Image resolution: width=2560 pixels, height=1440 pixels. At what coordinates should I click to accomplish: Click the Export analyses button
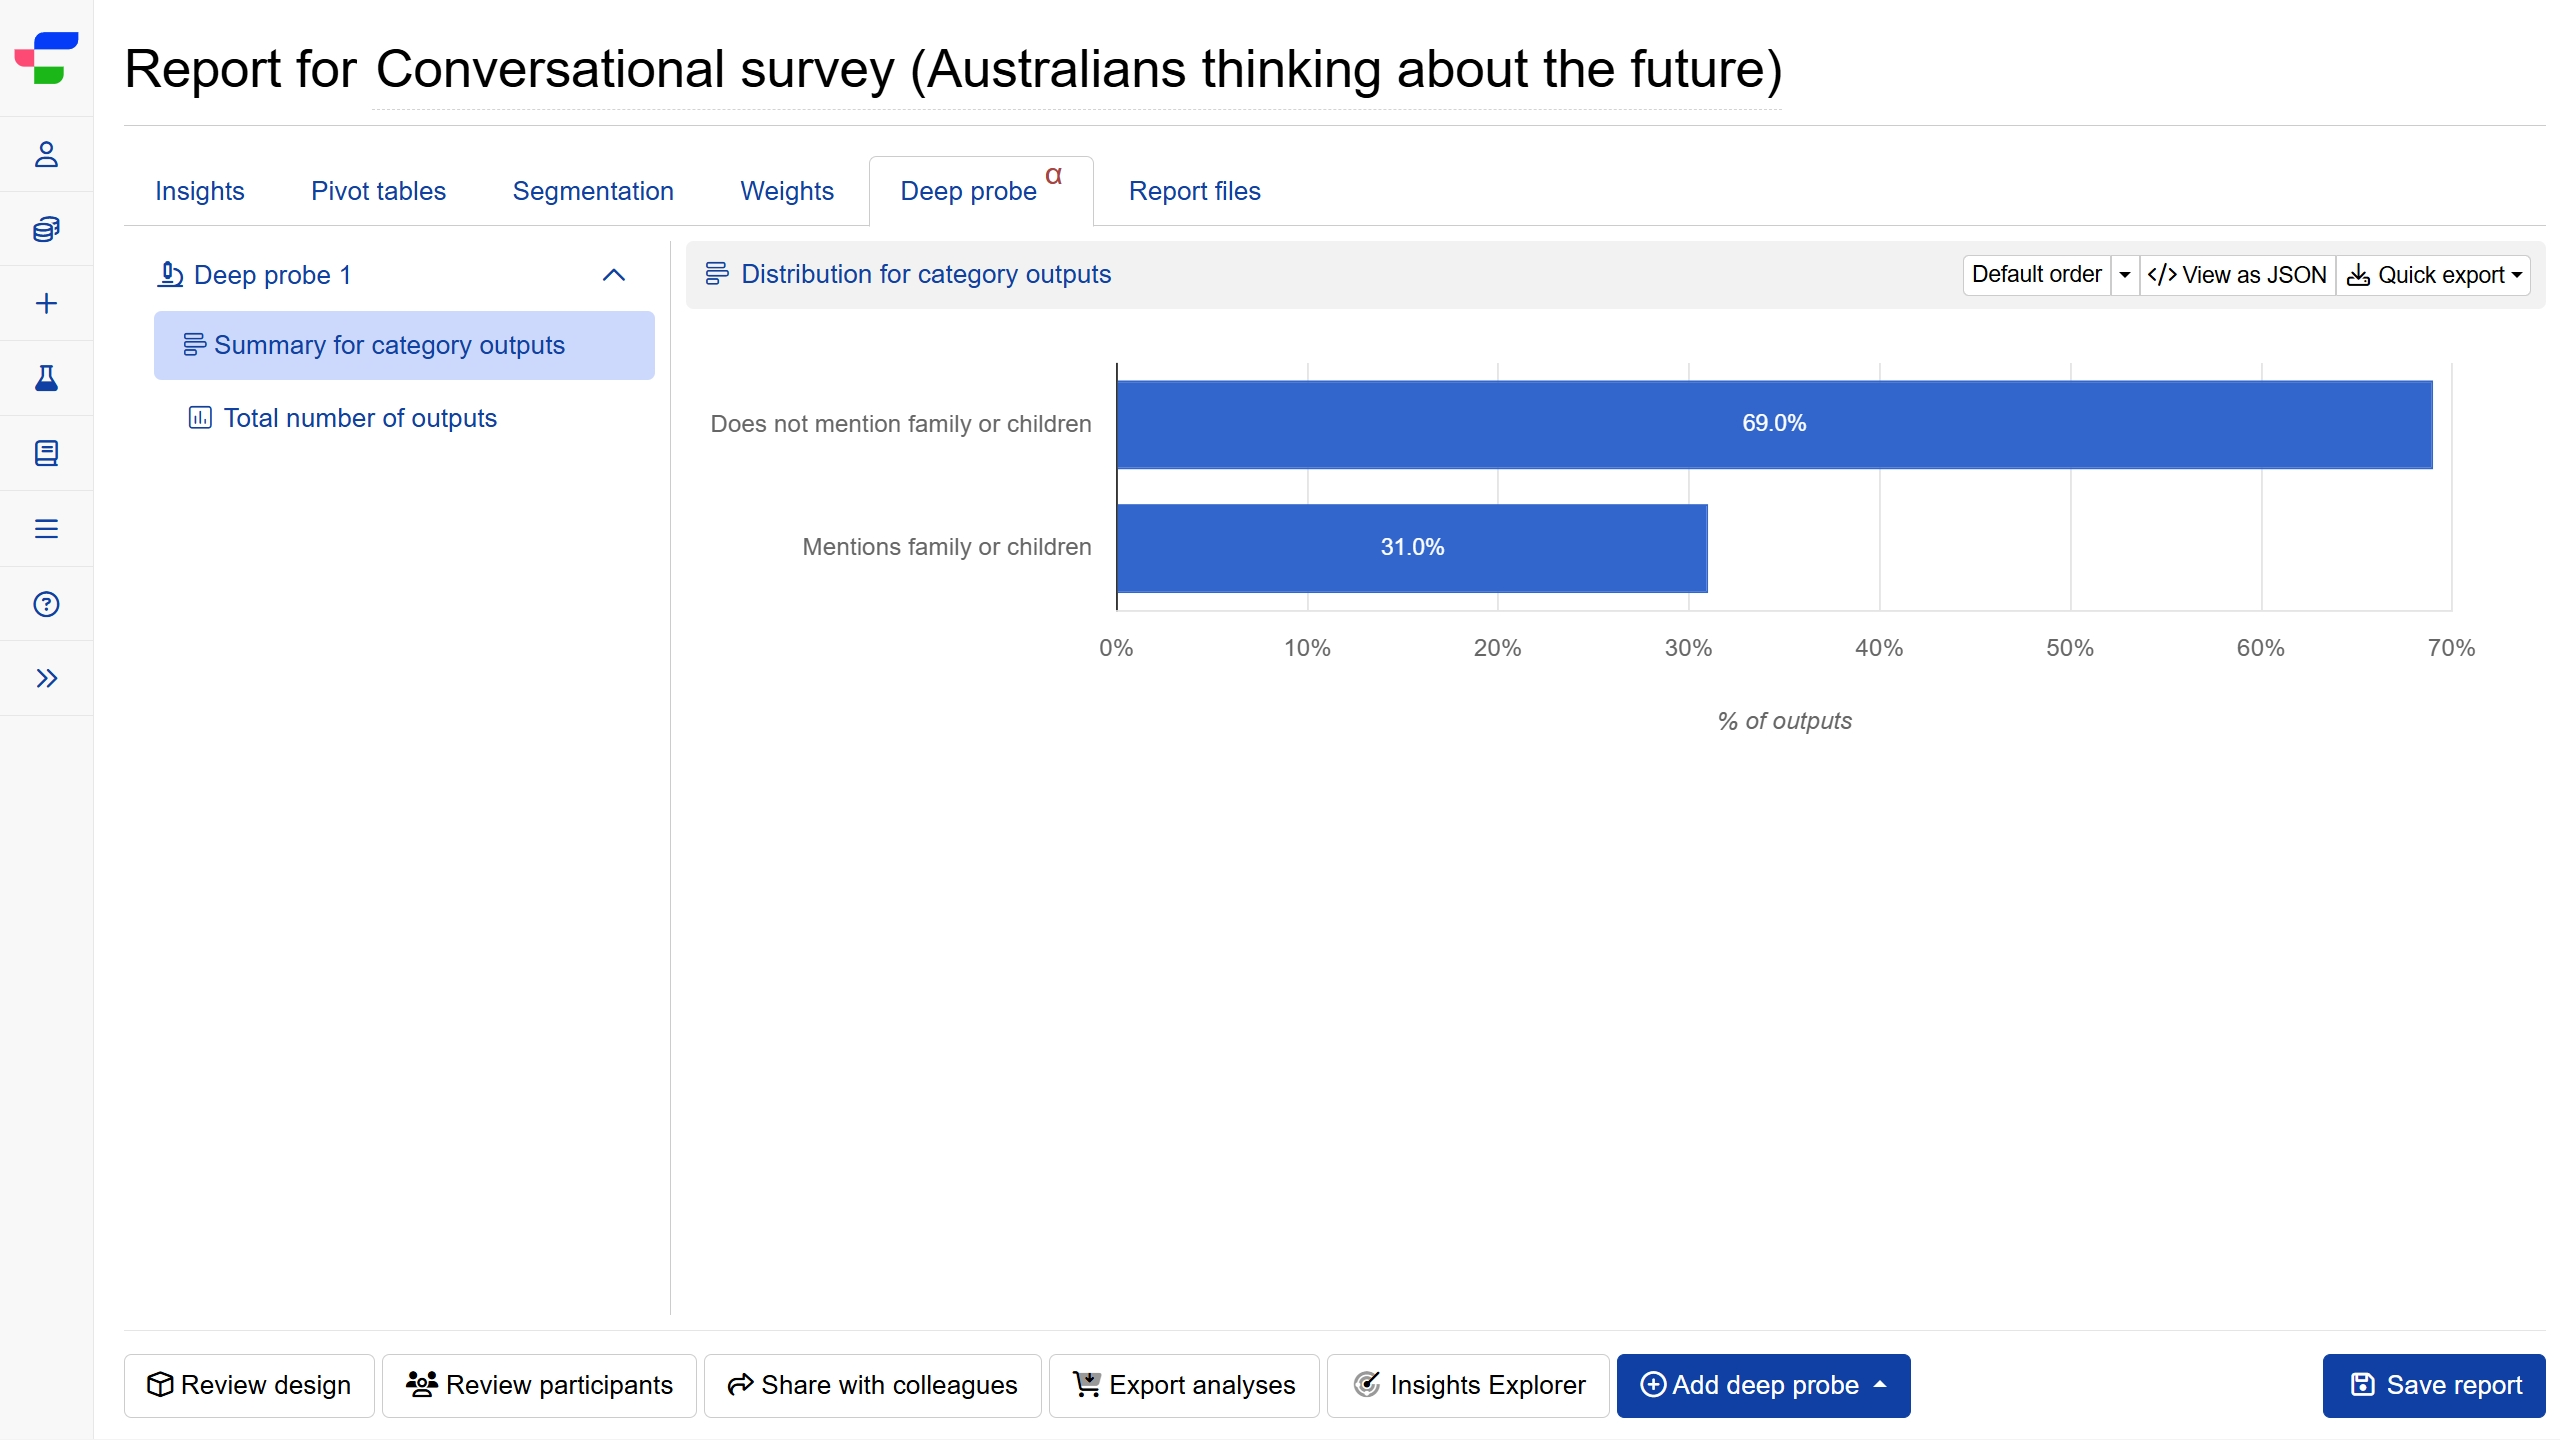(1184, 1385)
